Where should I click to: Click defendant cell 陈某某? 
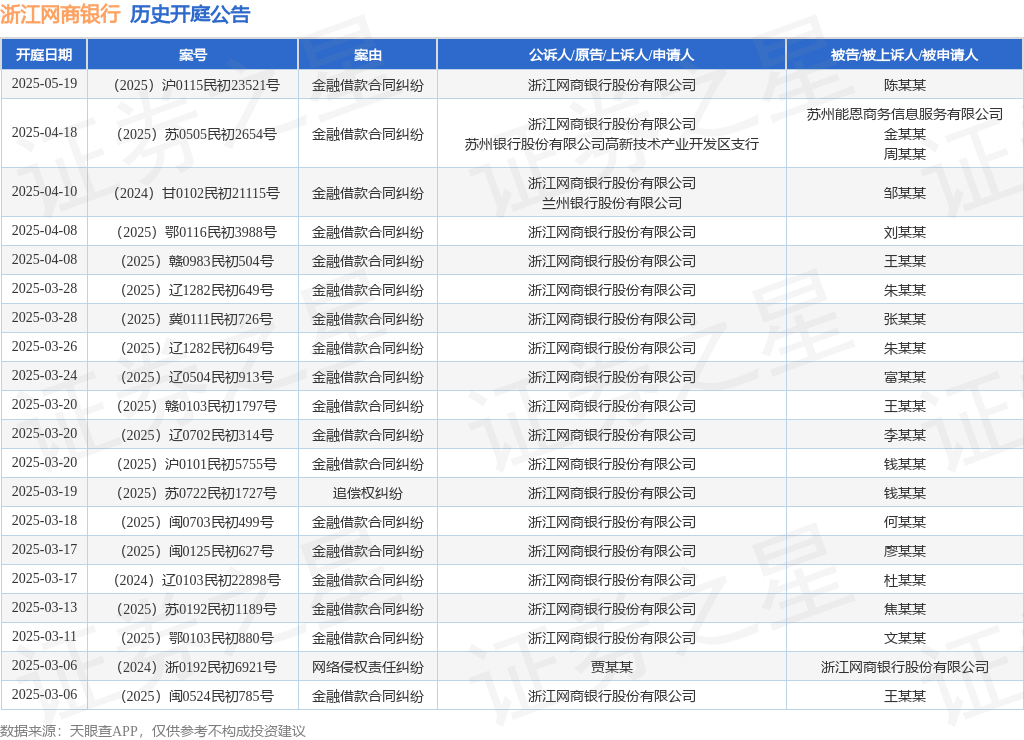click(x=904, y=85)
